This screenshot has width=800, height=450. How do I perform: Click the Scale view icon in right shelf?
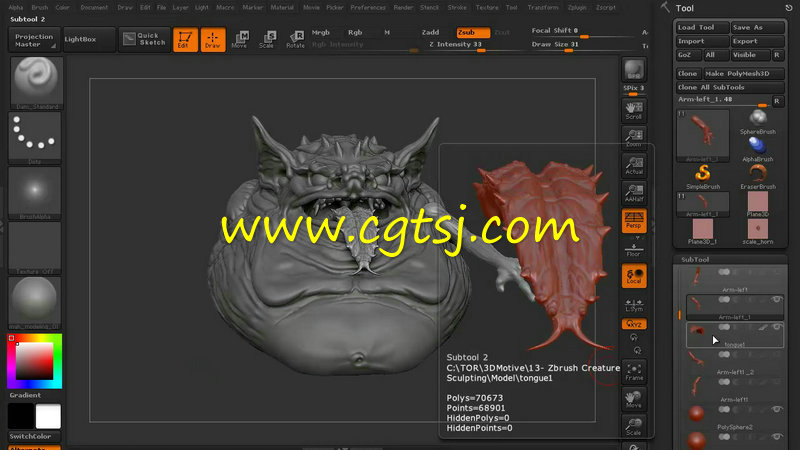point(634,427)
